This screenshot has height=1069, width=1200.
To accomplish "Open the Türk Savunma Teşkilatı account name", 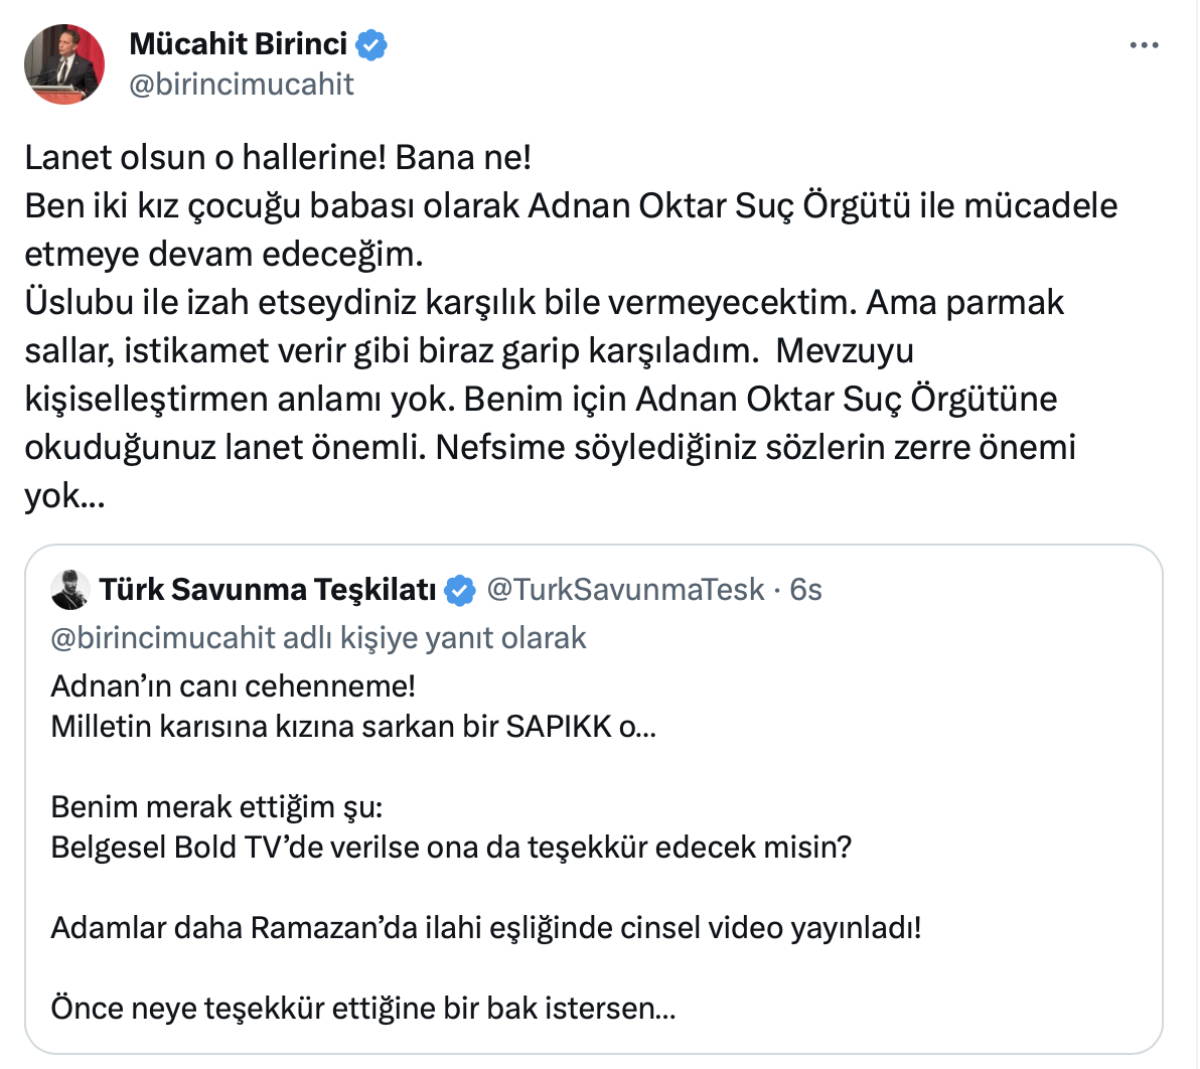I will 267,590.
